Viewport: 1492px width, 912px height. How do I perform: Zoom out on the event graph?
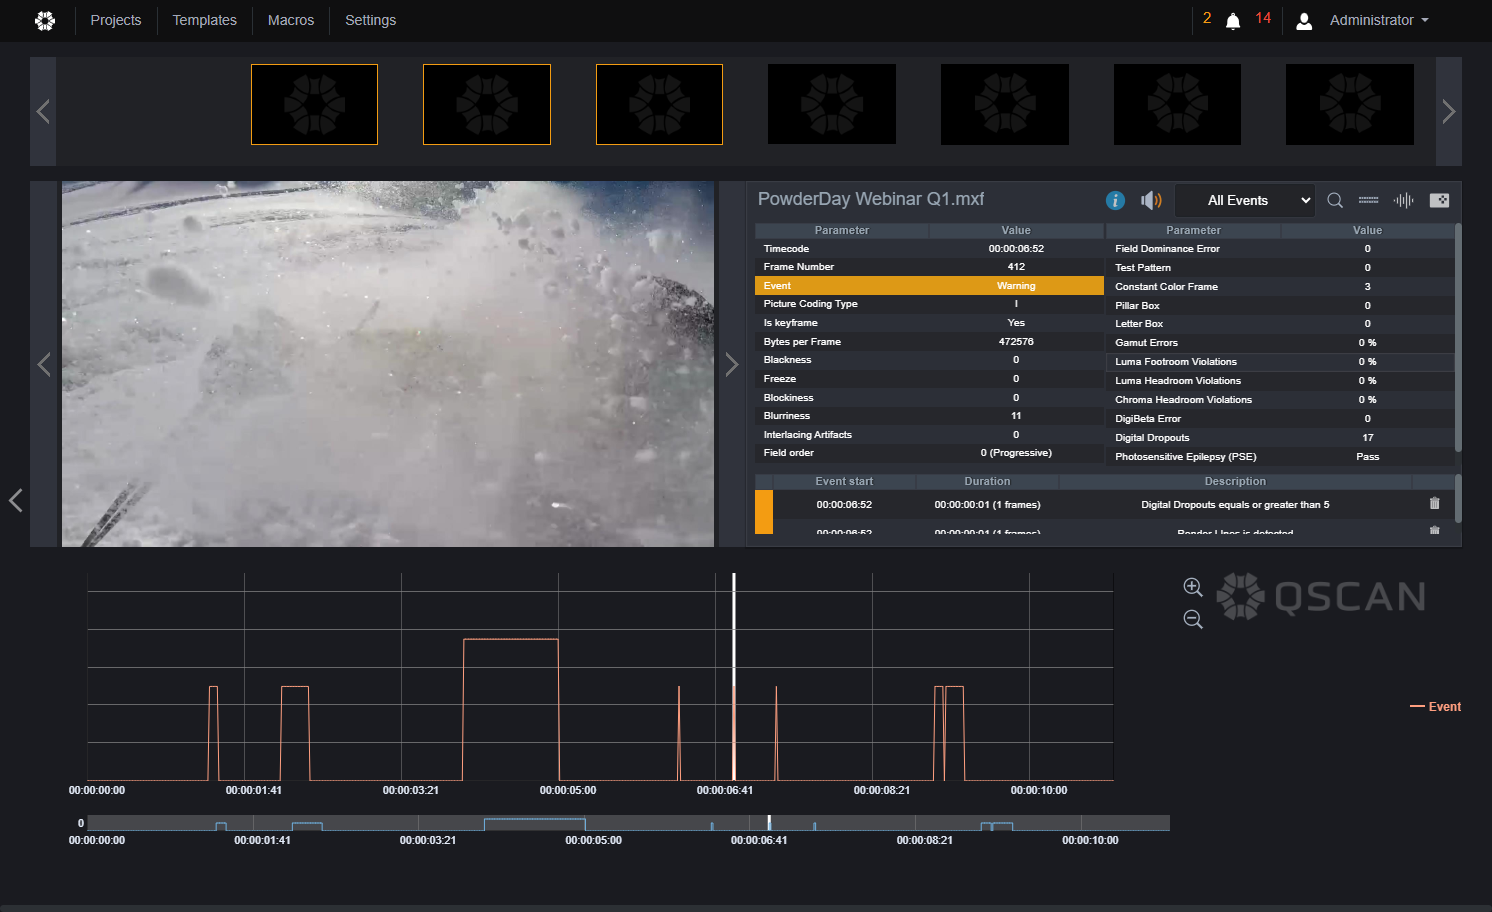1193,619
